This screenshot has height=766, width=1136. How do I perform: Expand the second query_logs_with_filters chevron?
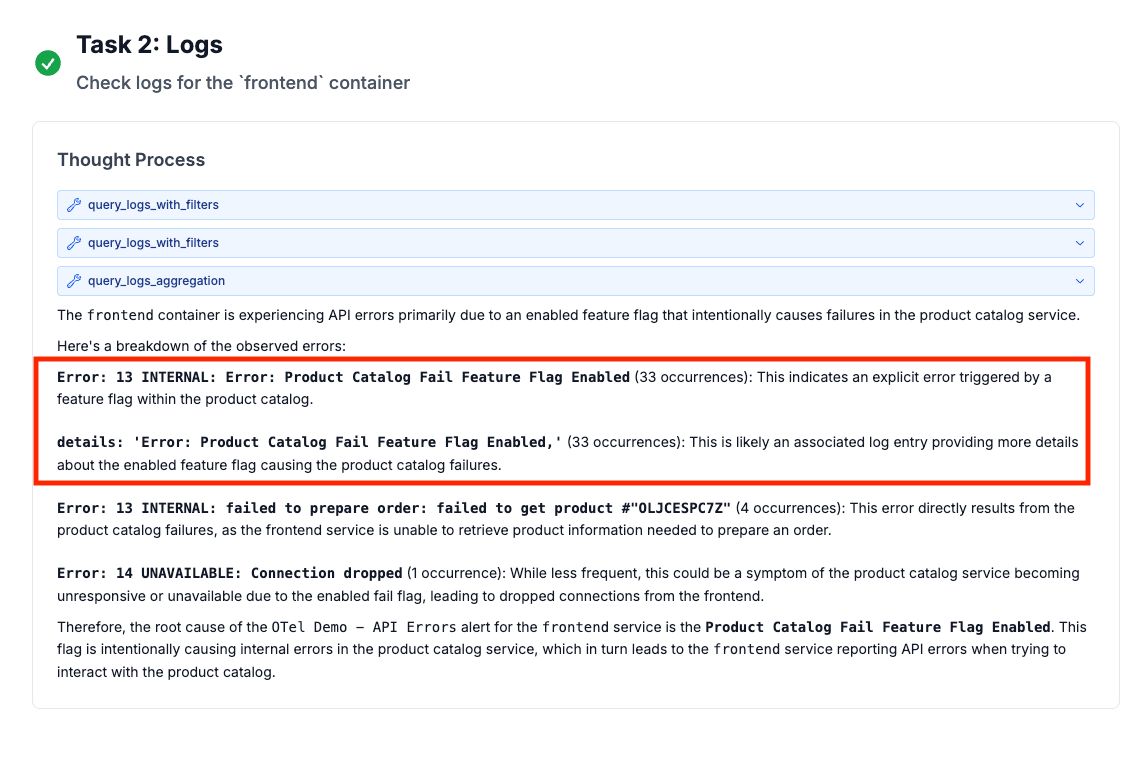[x=1079, y=243]
